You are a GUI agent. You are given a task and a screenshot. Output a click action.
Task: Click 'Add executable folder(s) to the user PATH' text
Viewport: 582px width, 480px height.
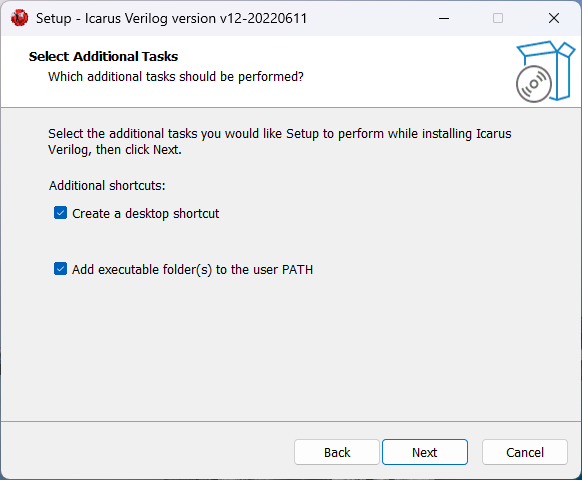point(192,270)
